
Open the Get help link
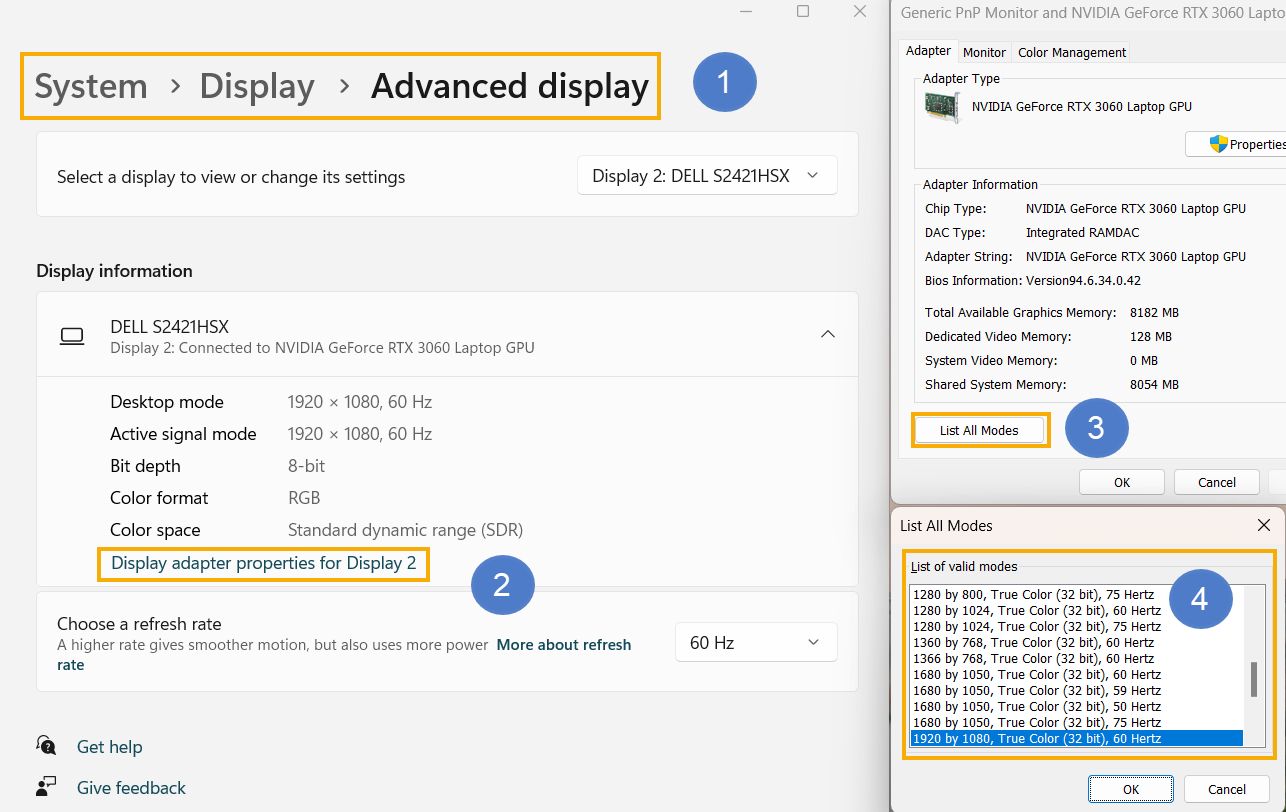click(109, 747)
